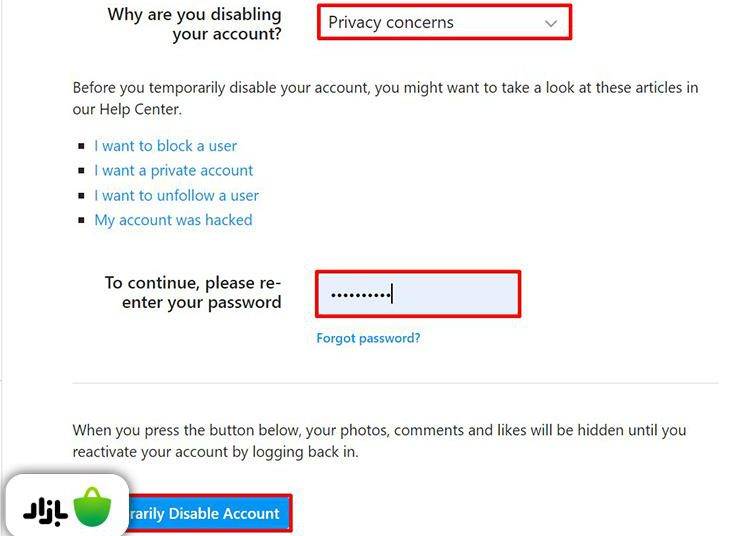Click the "Forgot password?" link
750x536 pixels.
coord(368,338)
